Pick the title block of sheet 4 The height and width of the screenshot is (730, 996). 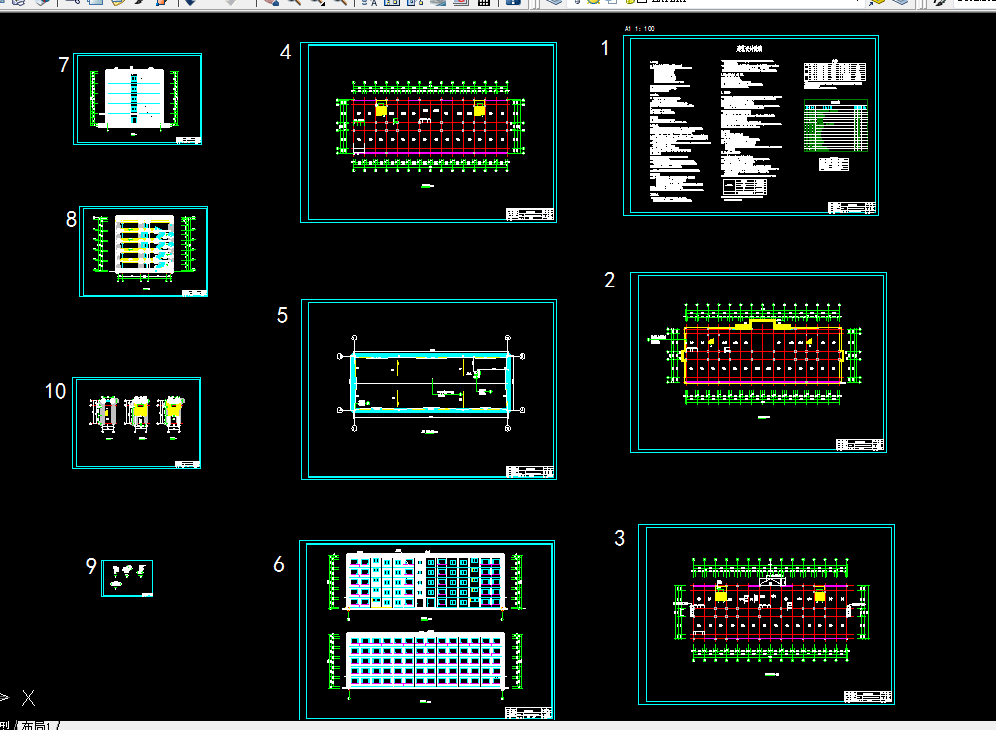pyautogui.click(x=530, y=214)
